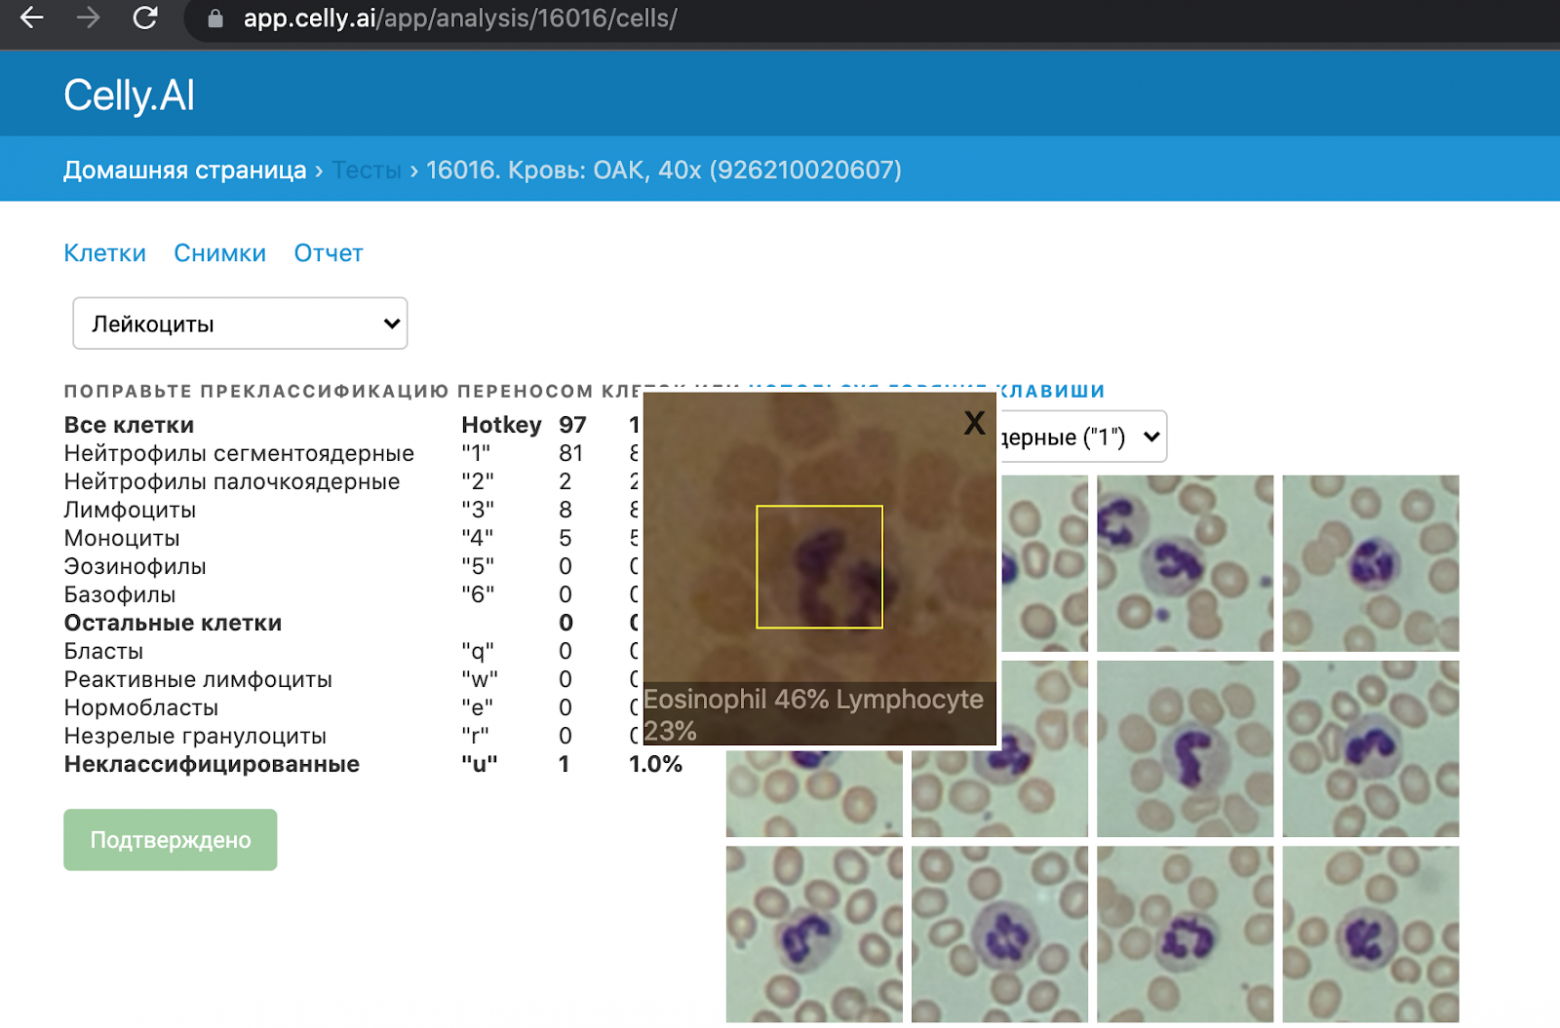Open first-row cell thumbnail in third column
Viewport: 1560px width, 1028px height.
[1185, 563]
